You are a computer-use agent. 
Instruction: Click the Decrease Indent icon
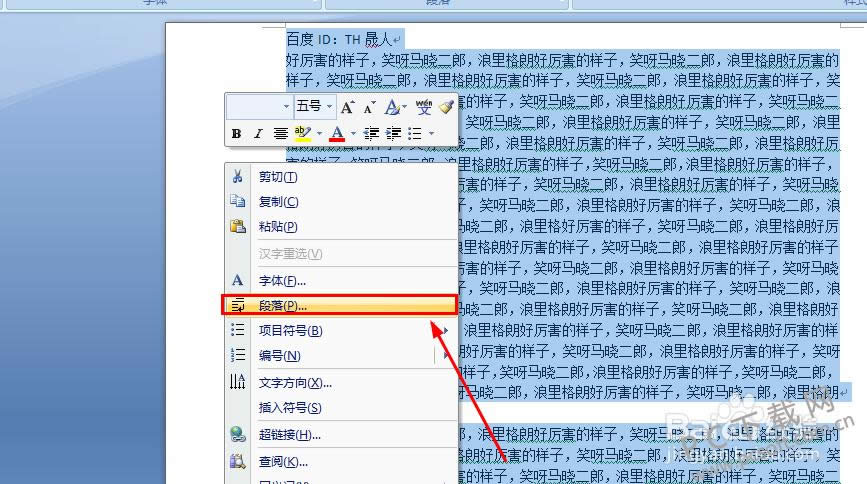click(x=371, y=133)
